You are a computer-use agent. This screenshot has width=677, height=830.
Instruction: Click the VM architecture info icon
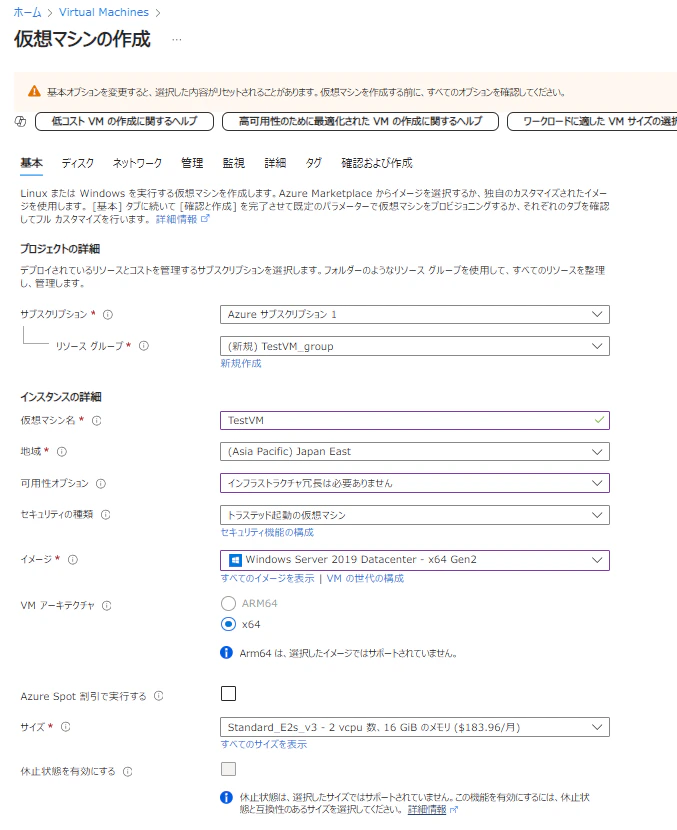point(106,606)
